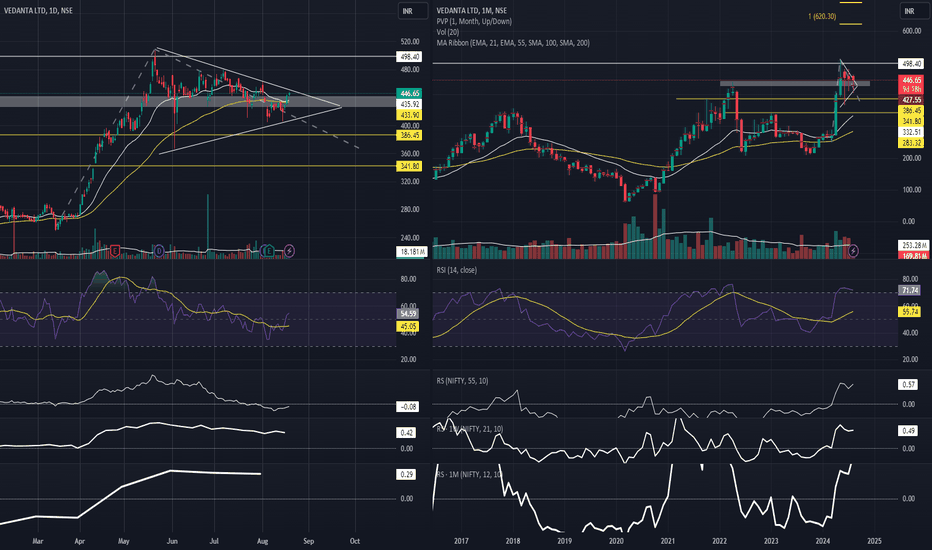Click the Mar label on daily time axis
Image resolution: width=932 pixels, height=550 pixels.
(x=38, y=541)
